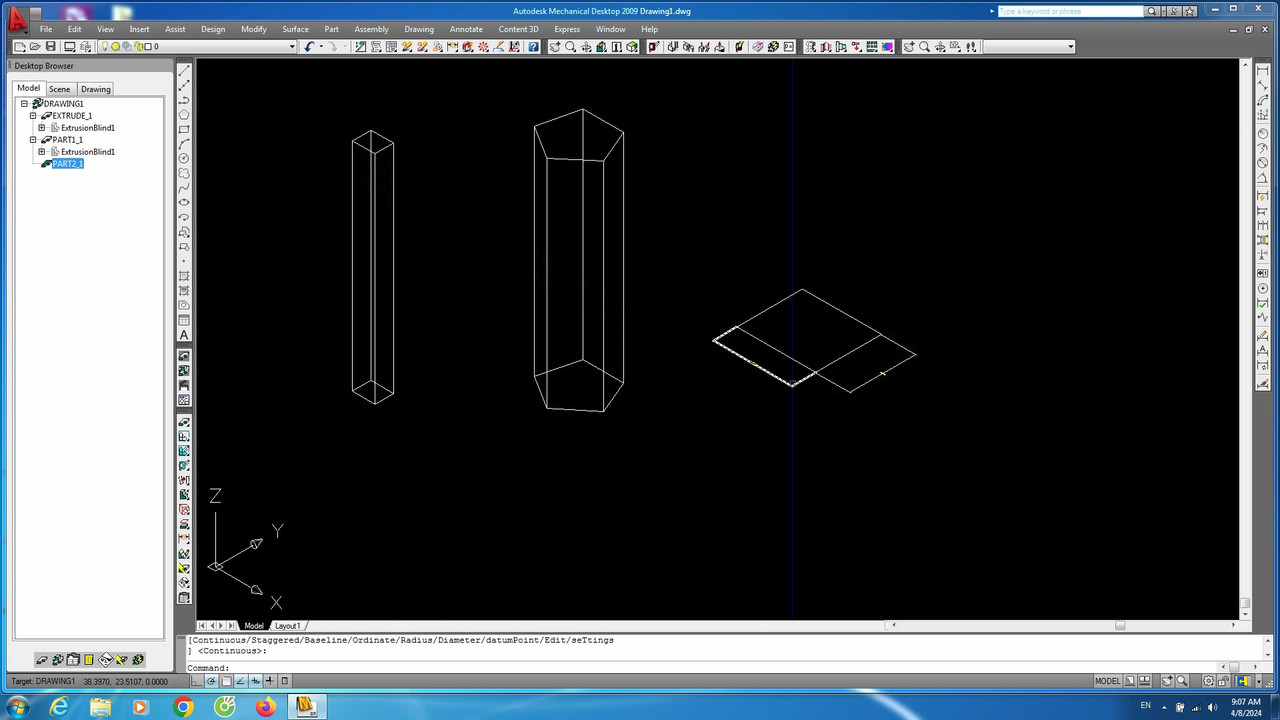Click the grid table icon in top toolbar

point(871,46)
